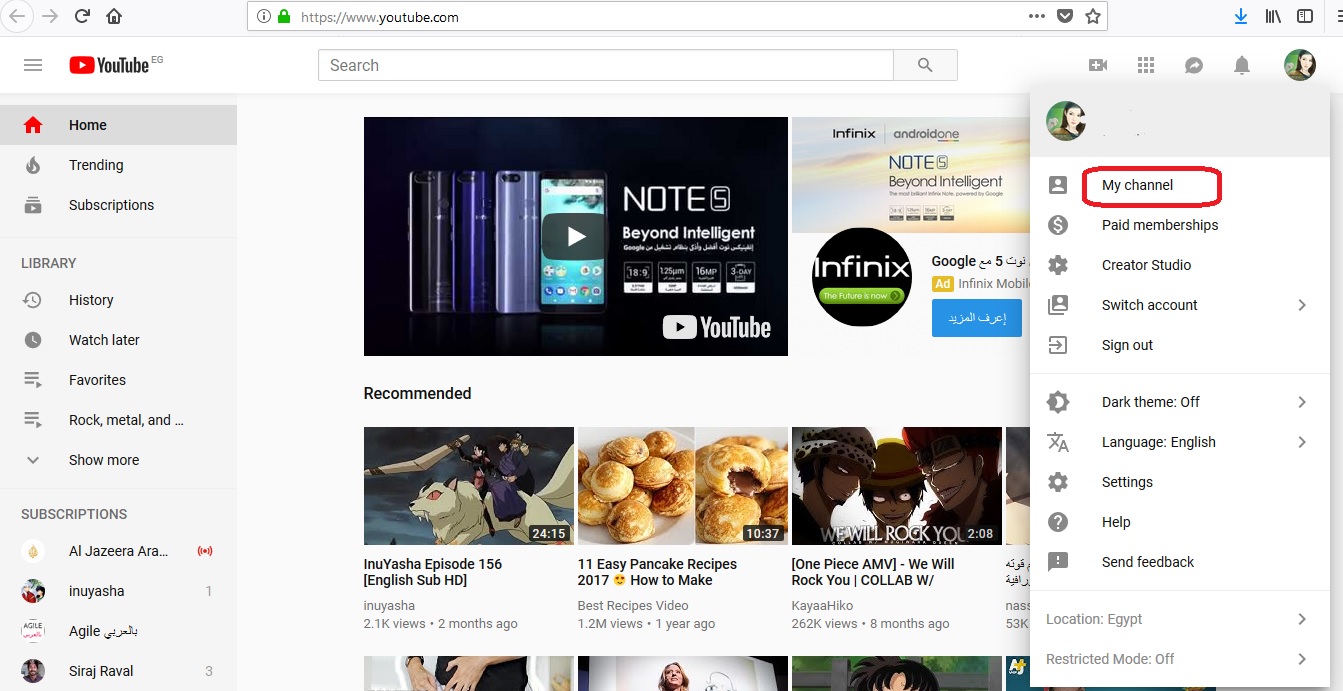The width and height of the screenshot is (1343, 691).
Task: Open the hamburger guide menu icon
Action: (33, 65)
